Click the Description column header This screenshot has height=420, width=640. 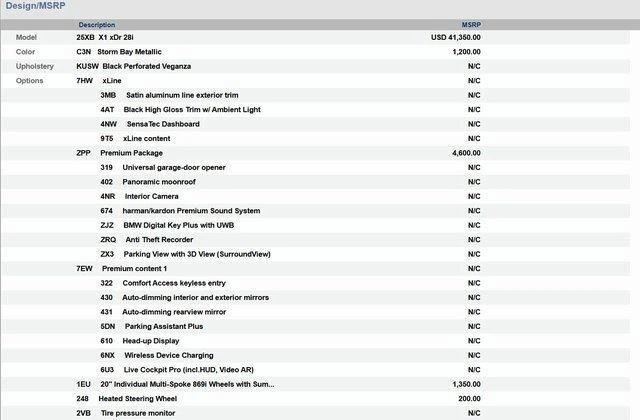click(x=97, y=24)
